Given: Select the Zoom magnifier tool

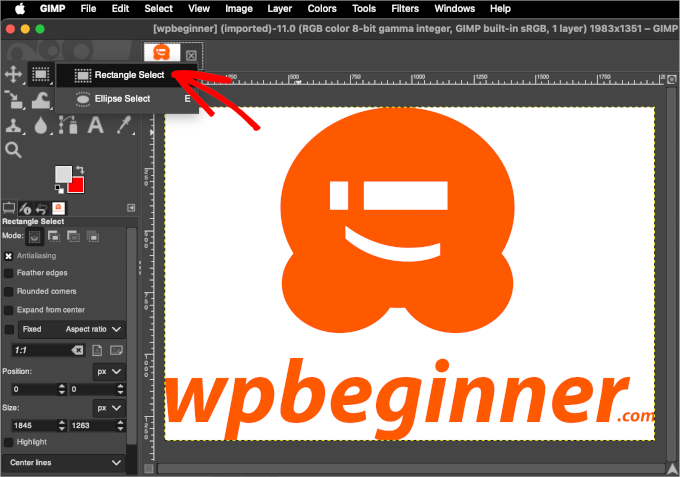Looking at the screenshot, I should pos(14,150).
